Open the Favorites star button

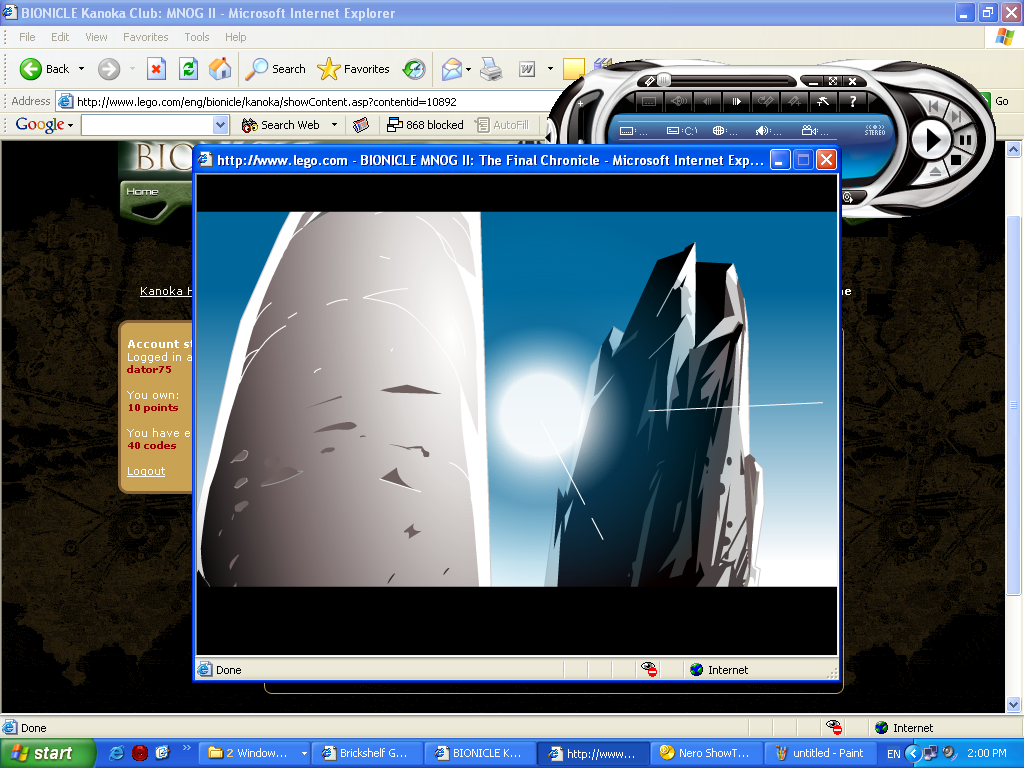(x=353, y=69)
